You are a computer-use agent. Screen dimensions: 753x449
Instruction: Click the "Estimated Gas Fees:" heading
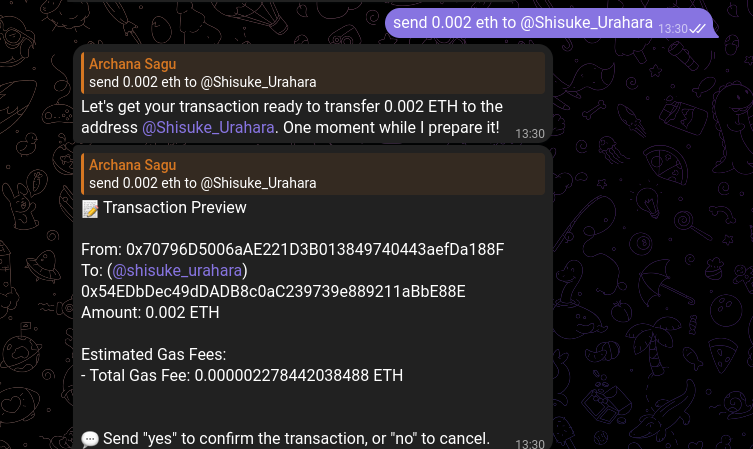153,354
